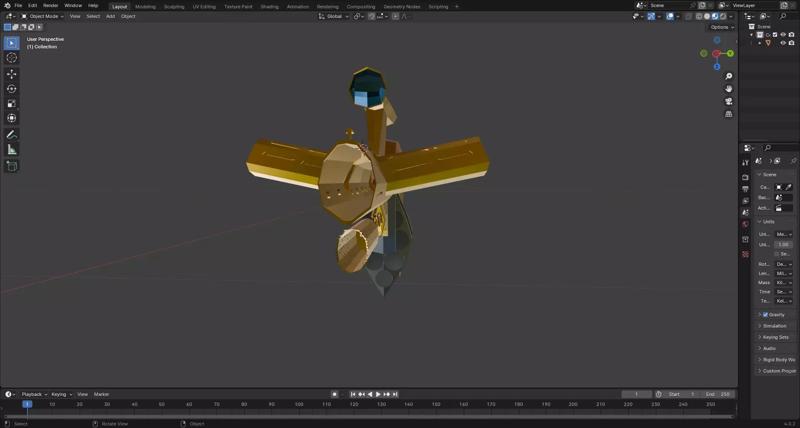
Task: Toggle show gizmo button
Action: [652, 16]
